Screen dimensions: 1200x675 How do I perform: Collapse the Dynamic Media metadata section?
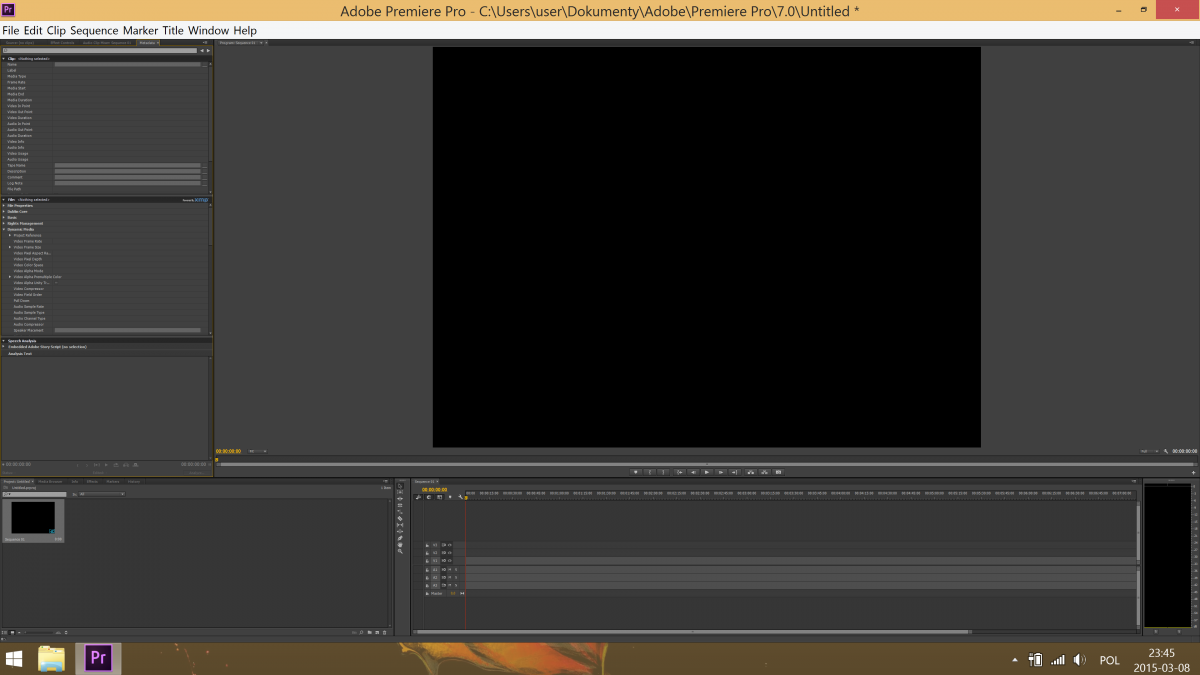(x=4, y=229)
